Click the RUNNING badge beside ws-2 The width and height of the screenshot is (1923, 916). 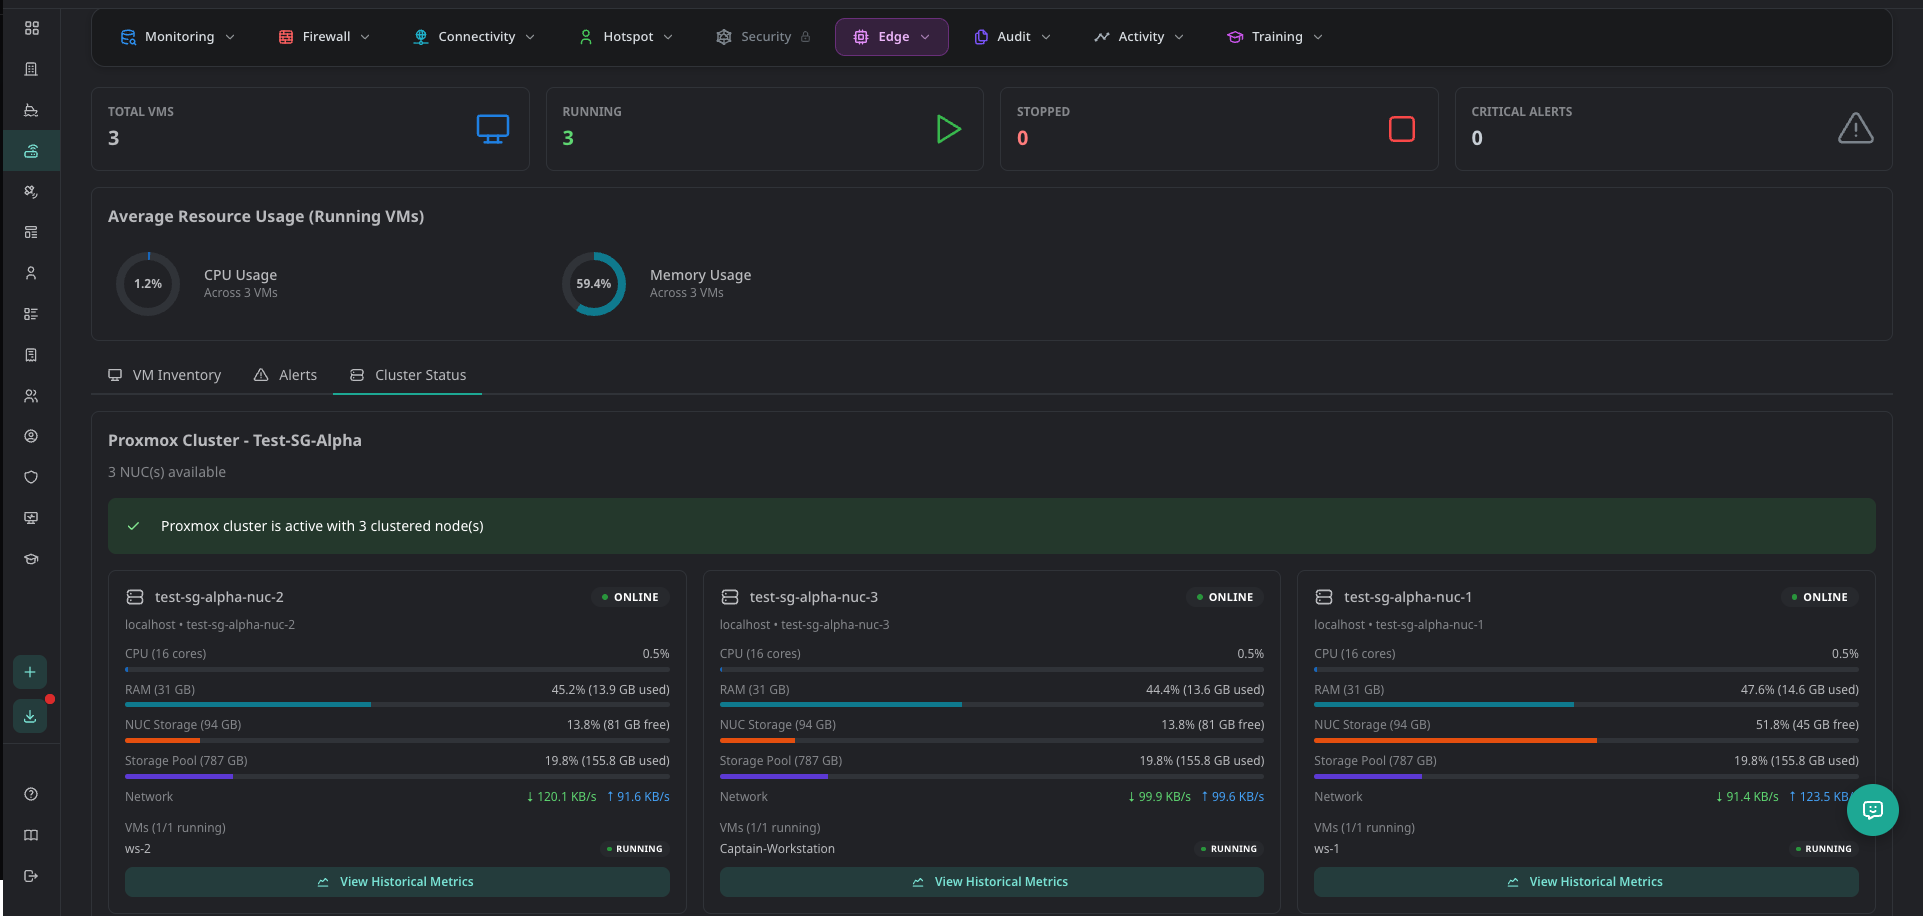coord(634,849)
